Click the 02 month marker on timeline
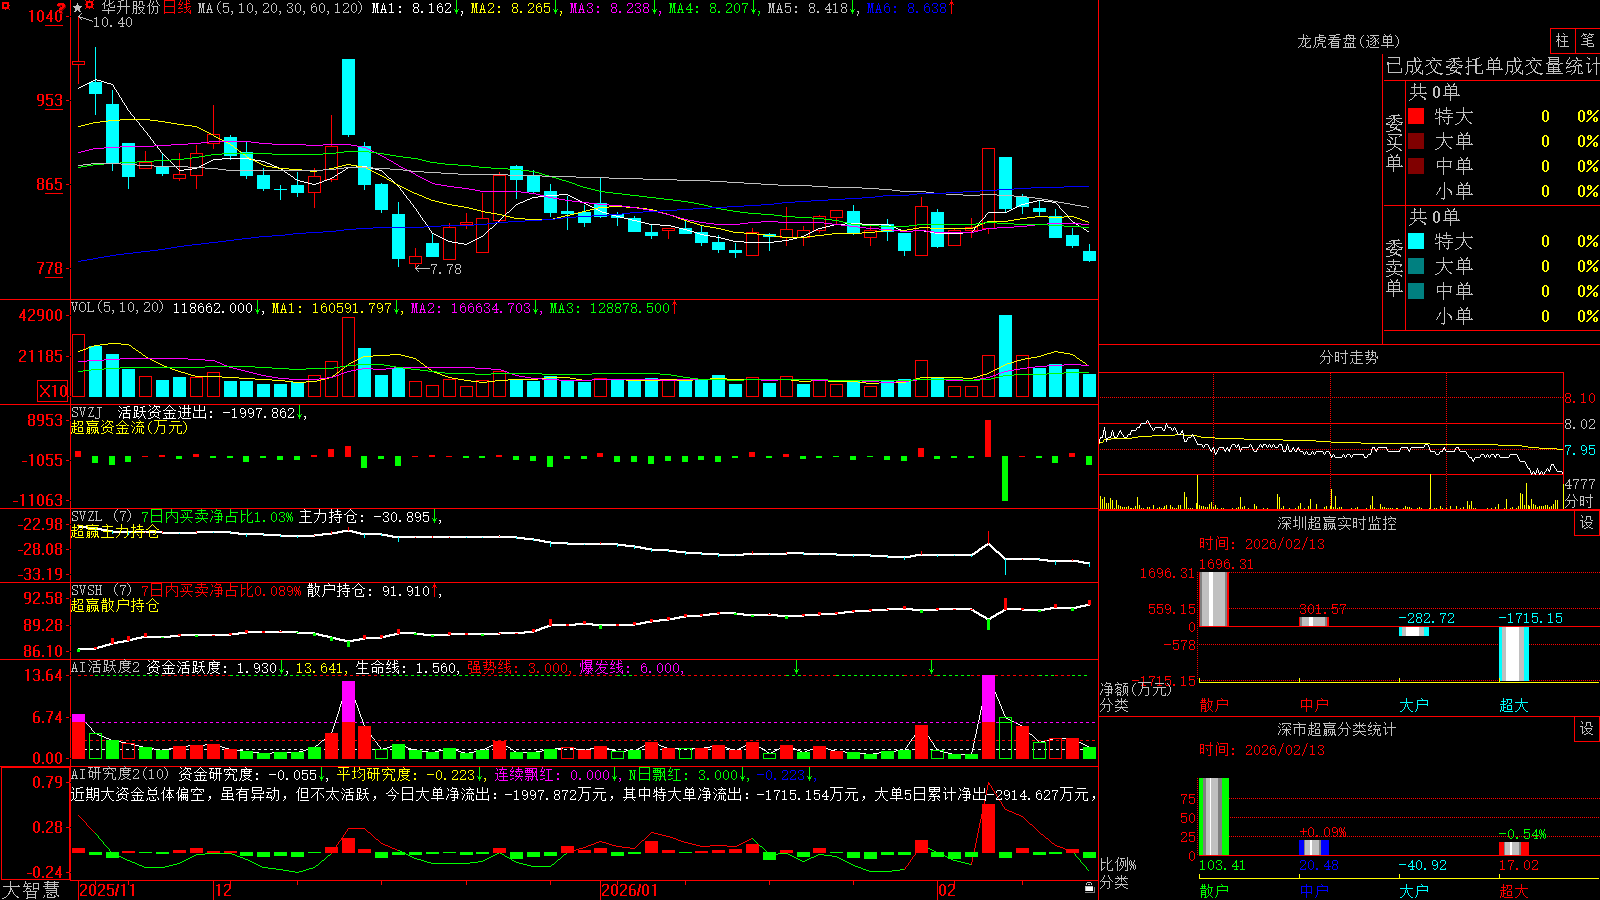Screen dimensions: 1600x900 (946, 890)
